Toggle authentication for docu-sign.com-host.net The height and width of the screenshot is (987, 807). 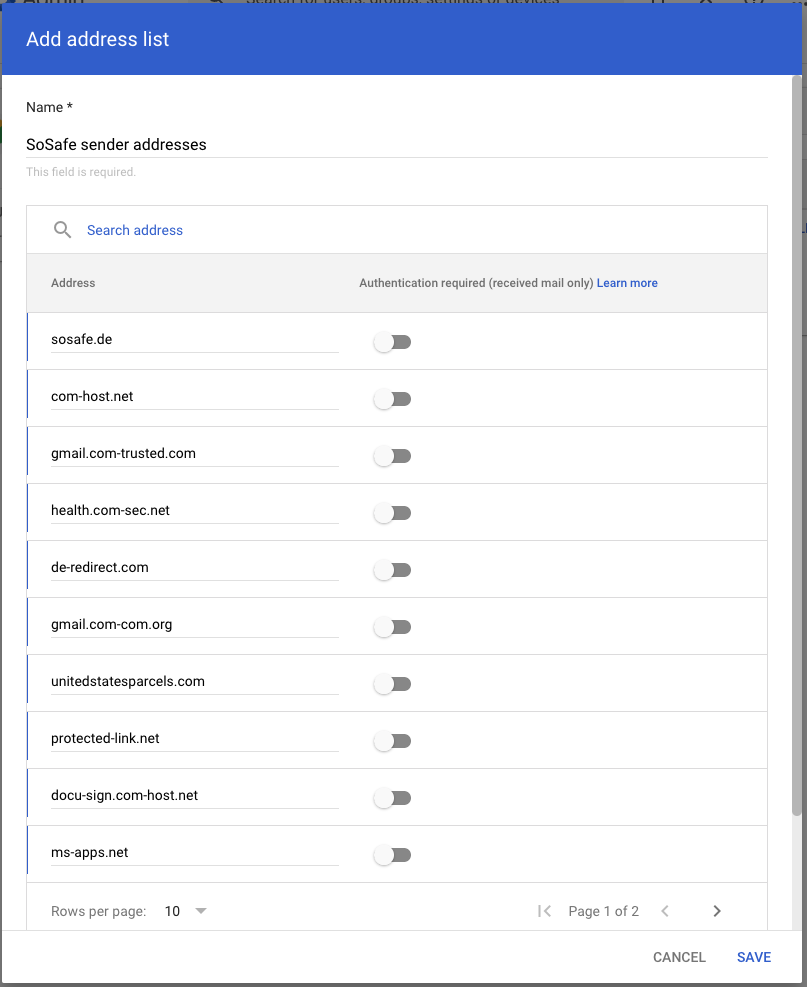pyautogui.click(x=392, y=798)
